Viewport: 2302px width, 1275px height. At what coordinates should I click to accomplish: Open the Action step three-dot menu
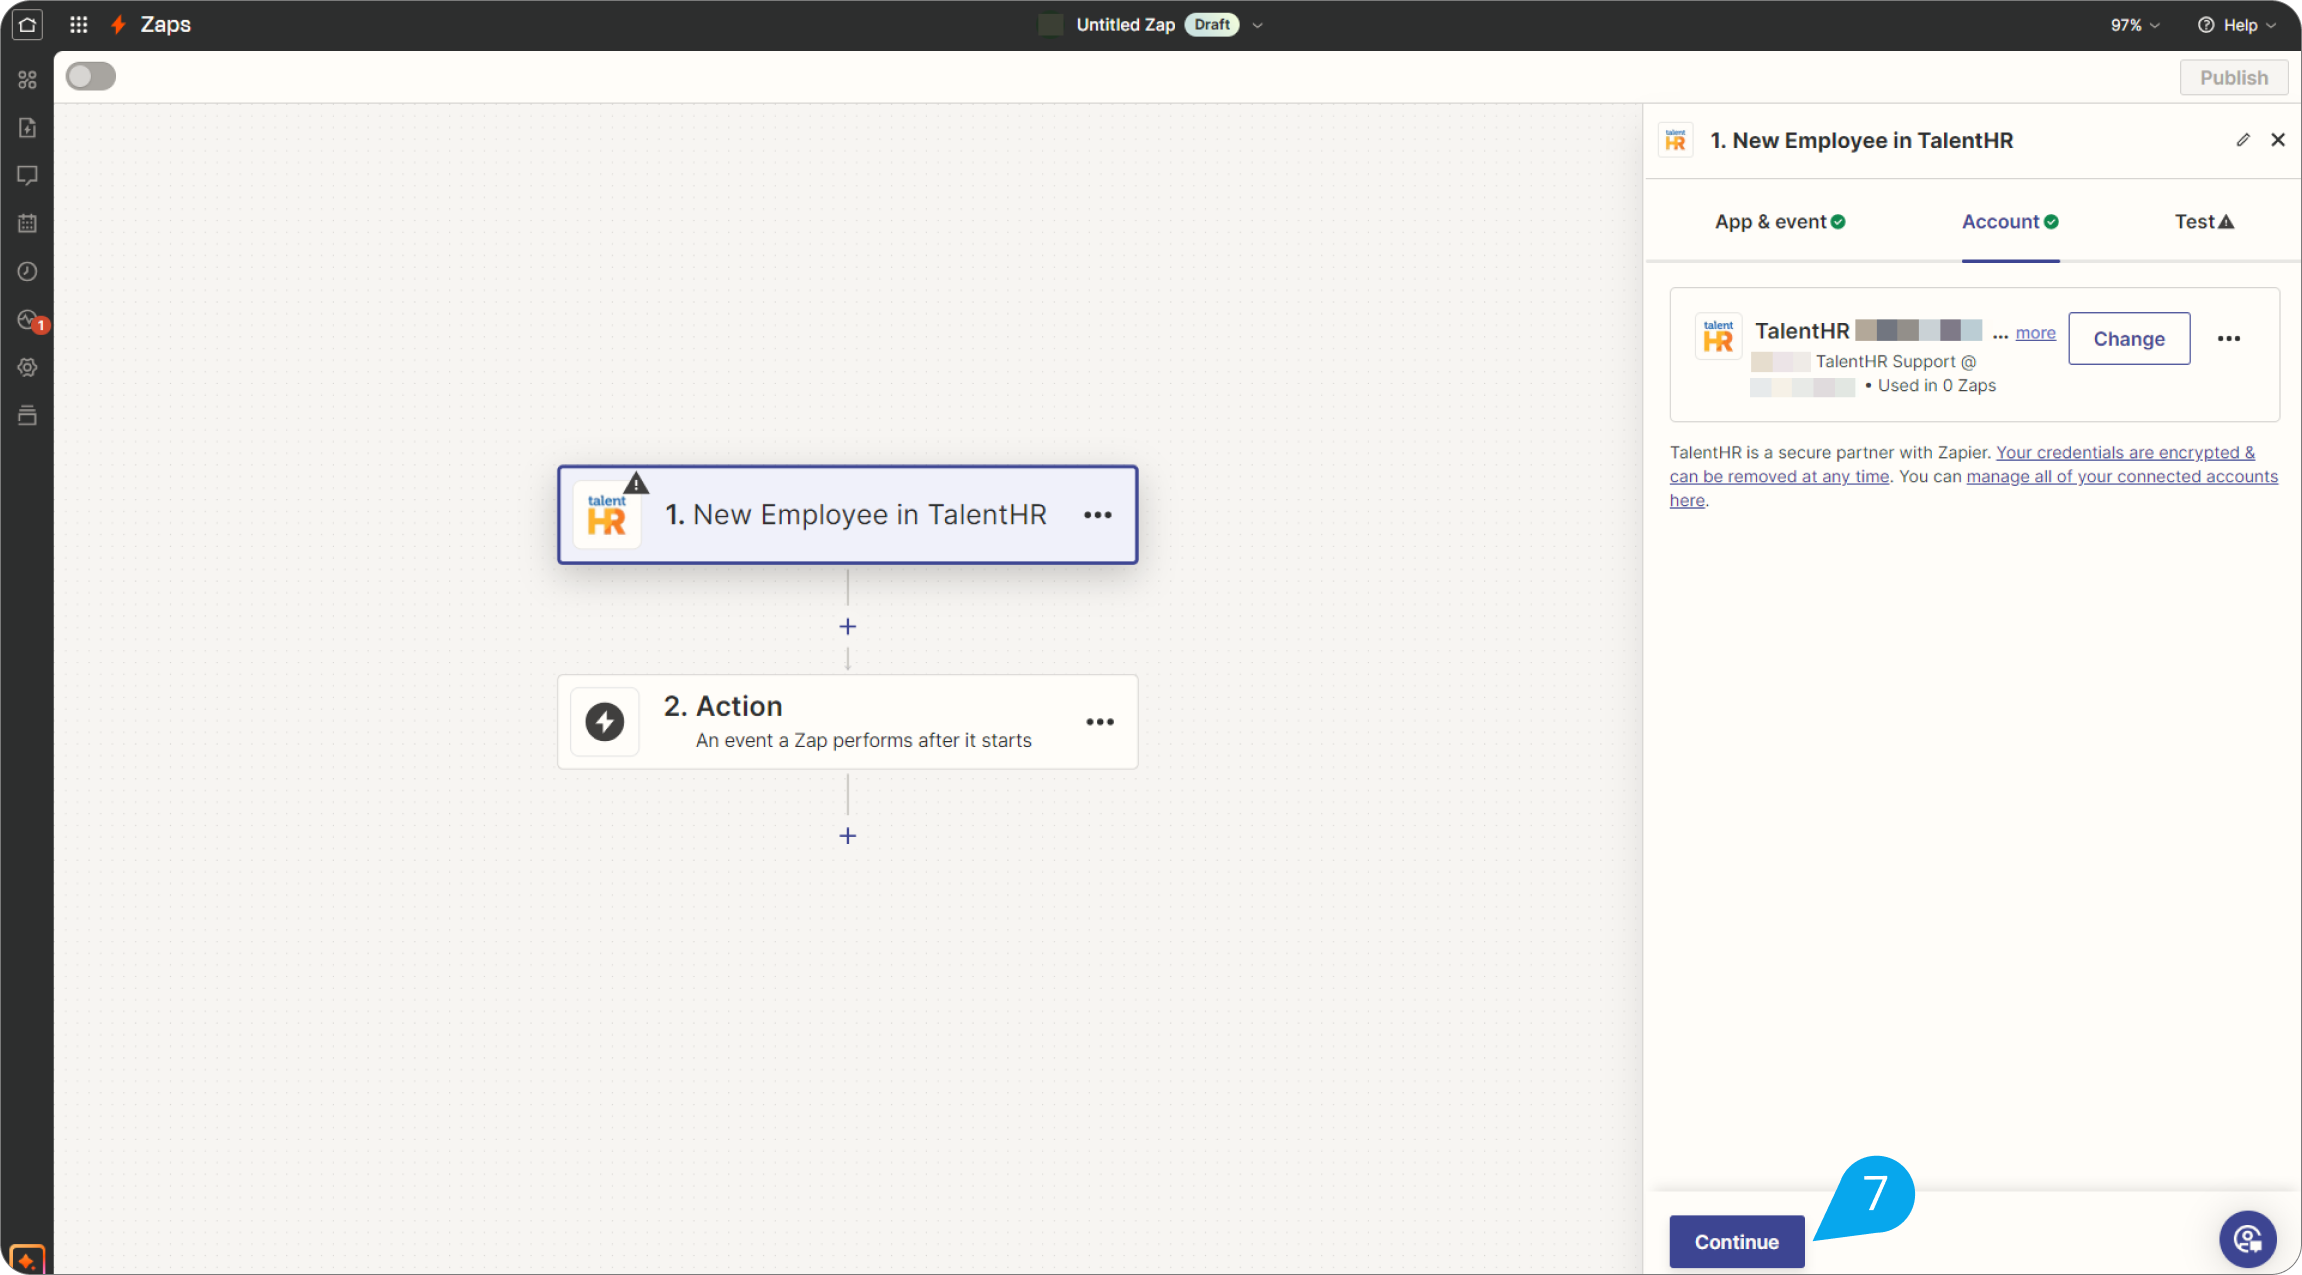pos(1100,722)
